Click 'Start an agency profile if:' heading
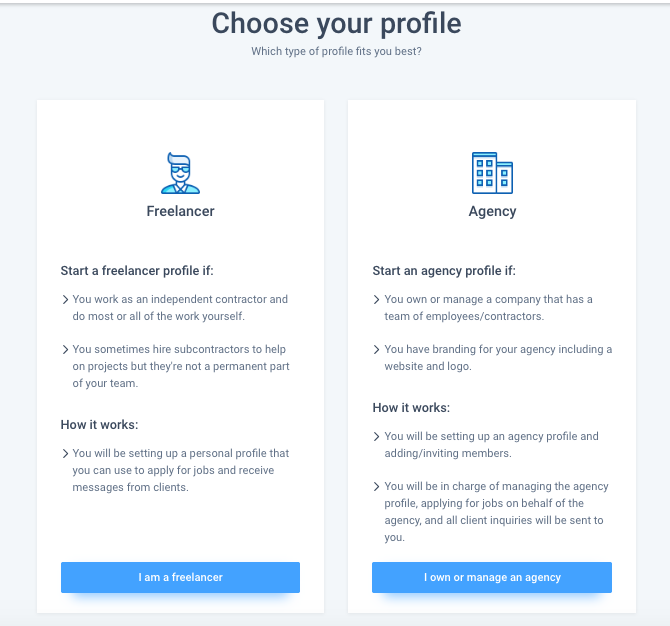This screenshot has height=626, width=670. pyautogui.click(x=444, y=271)
